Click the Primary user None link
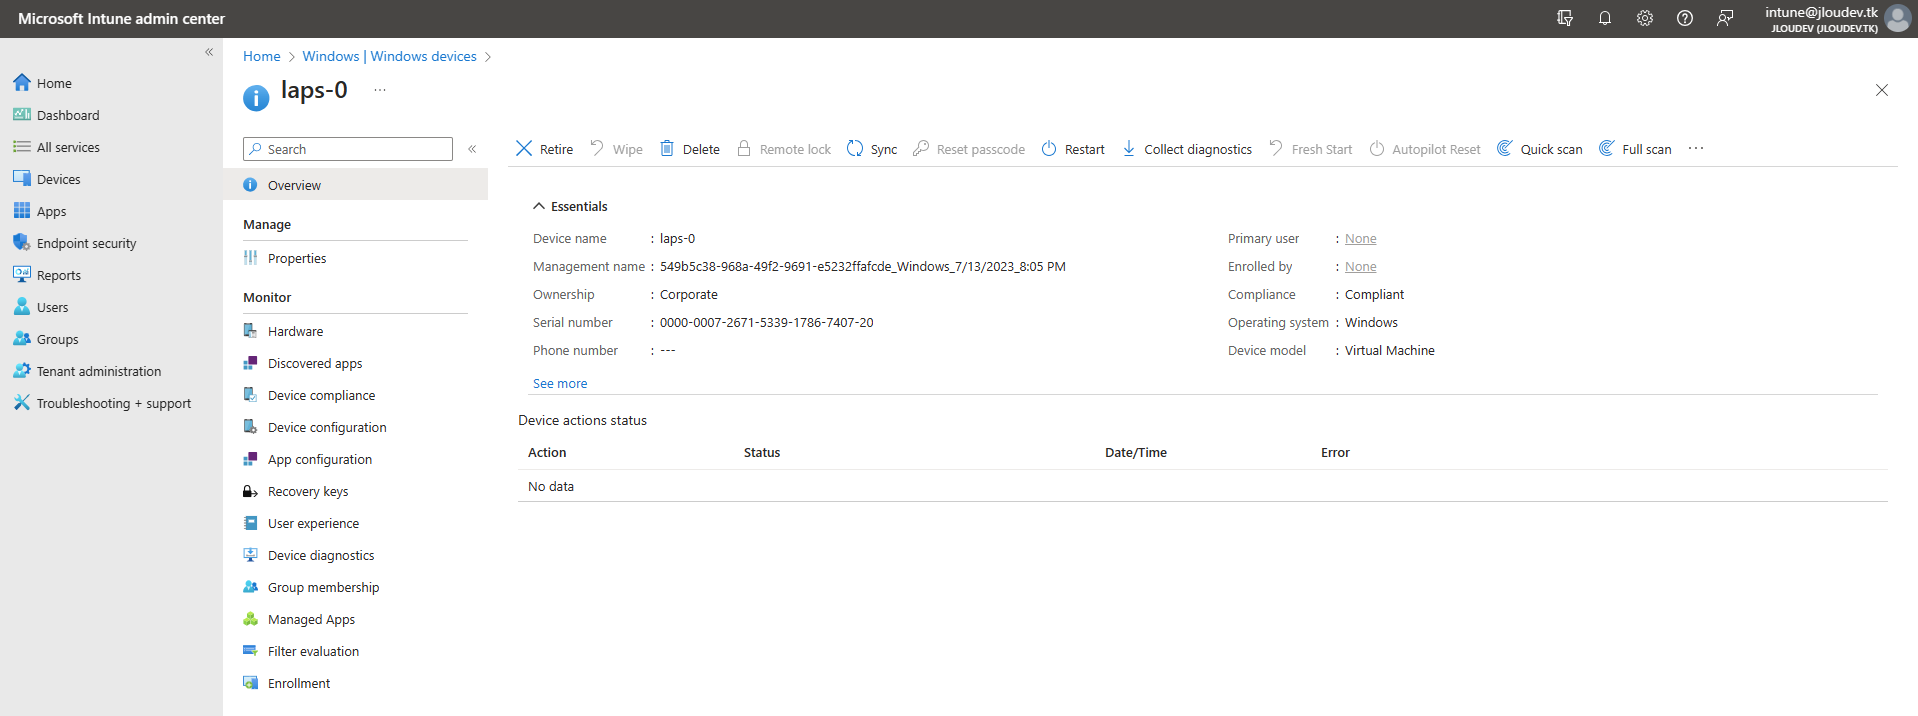Screen dimensions: 1918x716 tap(1361, 238)
